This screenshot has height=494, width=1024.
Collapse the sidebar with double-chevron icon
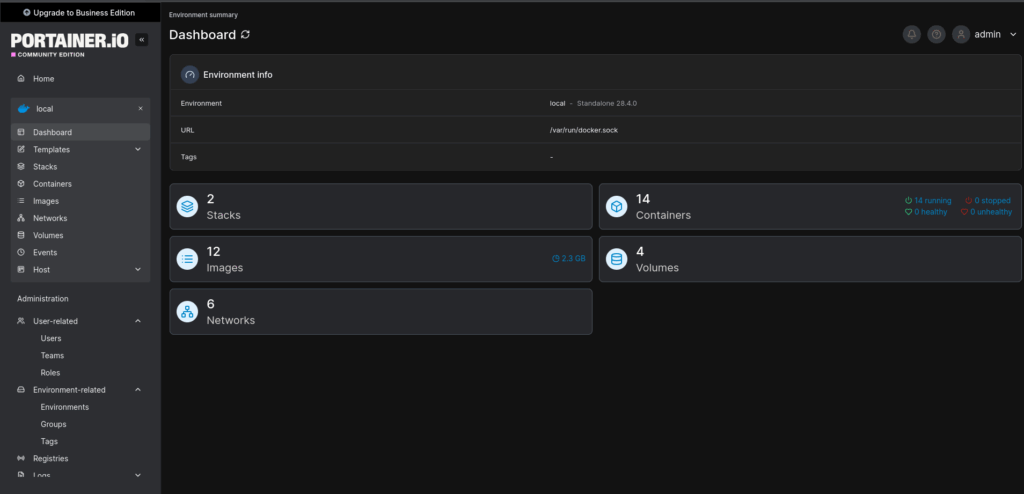click(141, 40)
